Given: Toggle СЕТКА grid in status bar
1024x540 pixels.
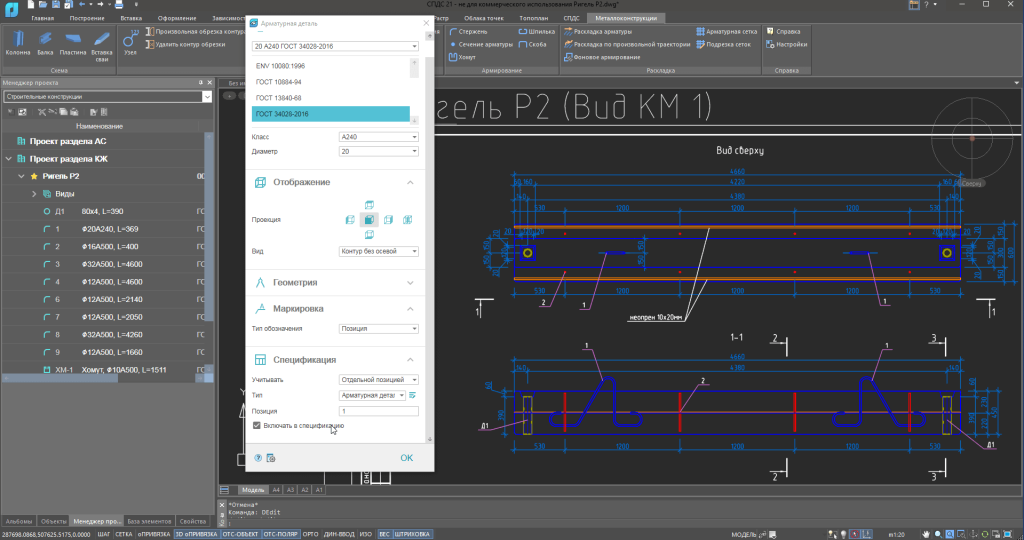Looking at the screenshot, I should [x=124, y=535].
